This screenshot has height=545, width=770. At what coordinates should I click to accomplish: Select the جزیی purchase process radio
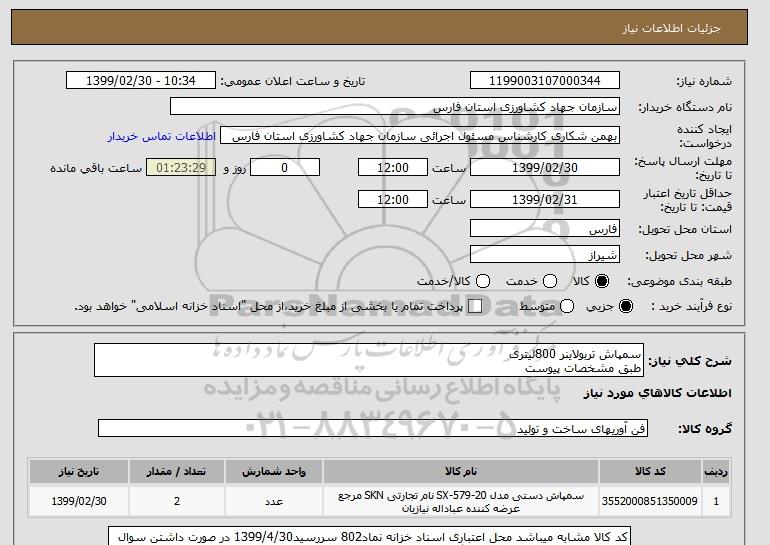(x=626, y=306)
